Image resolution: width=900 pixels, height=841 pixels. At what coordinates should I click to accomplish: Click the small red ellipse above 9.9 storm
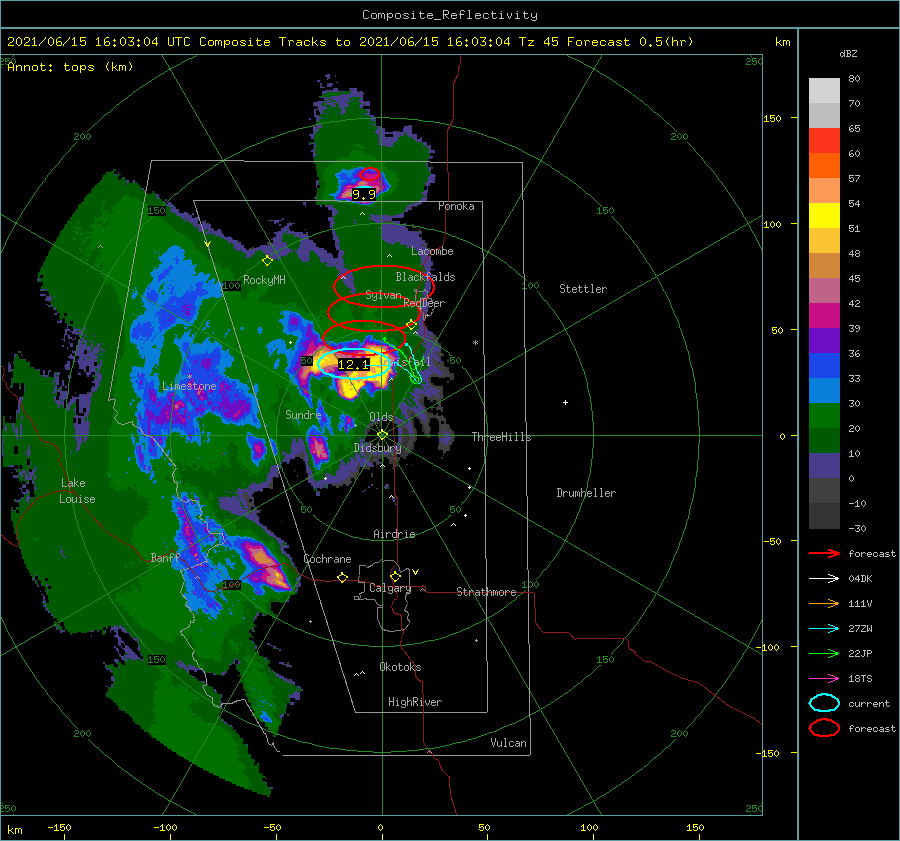coord(370,174)
